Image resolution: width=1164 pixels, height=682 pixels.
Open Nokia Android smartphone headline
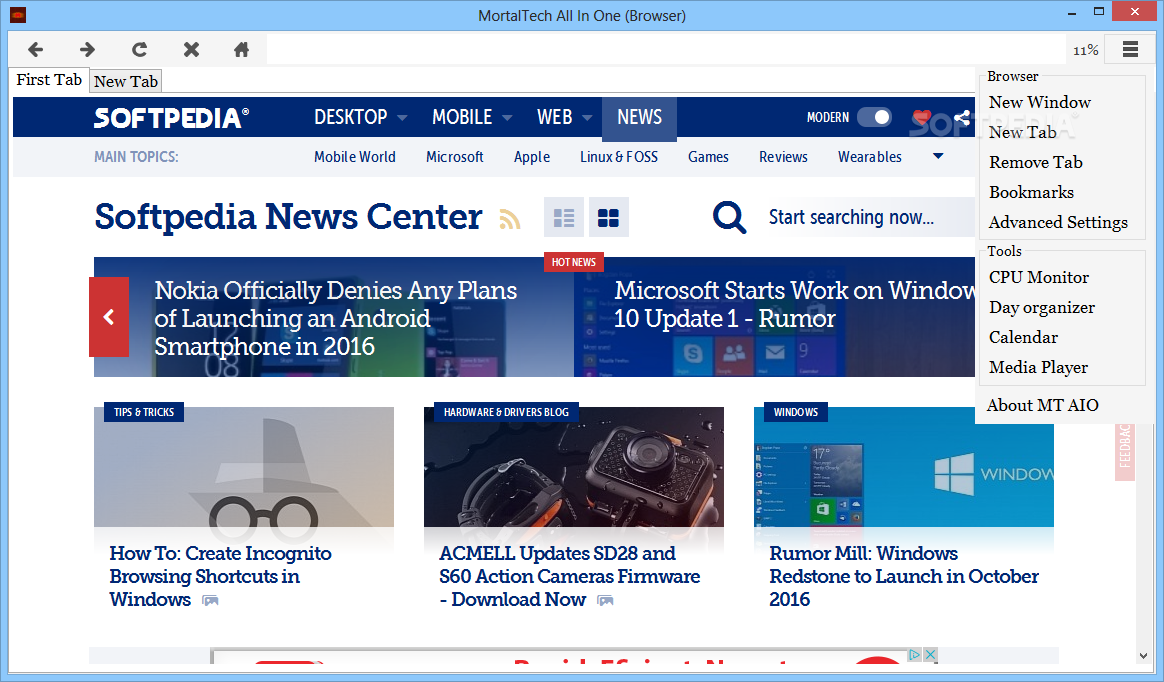coord(336,318)
